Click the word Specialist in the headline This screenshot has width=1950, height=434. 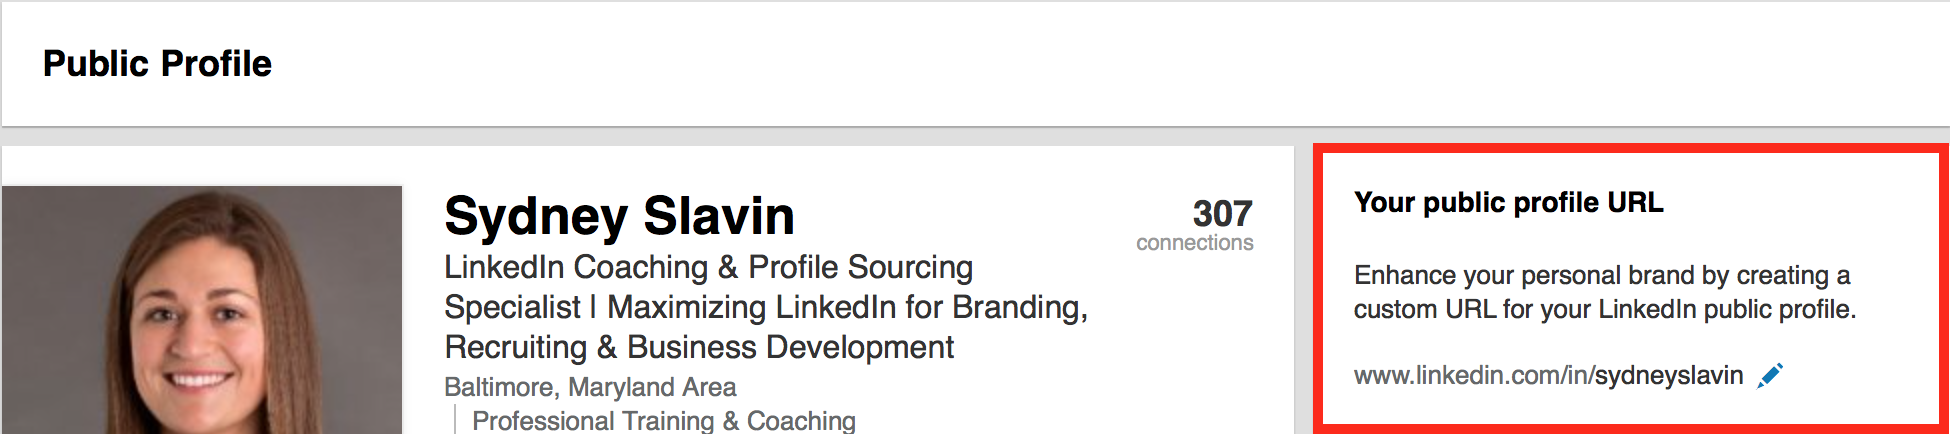pos(512,307)
